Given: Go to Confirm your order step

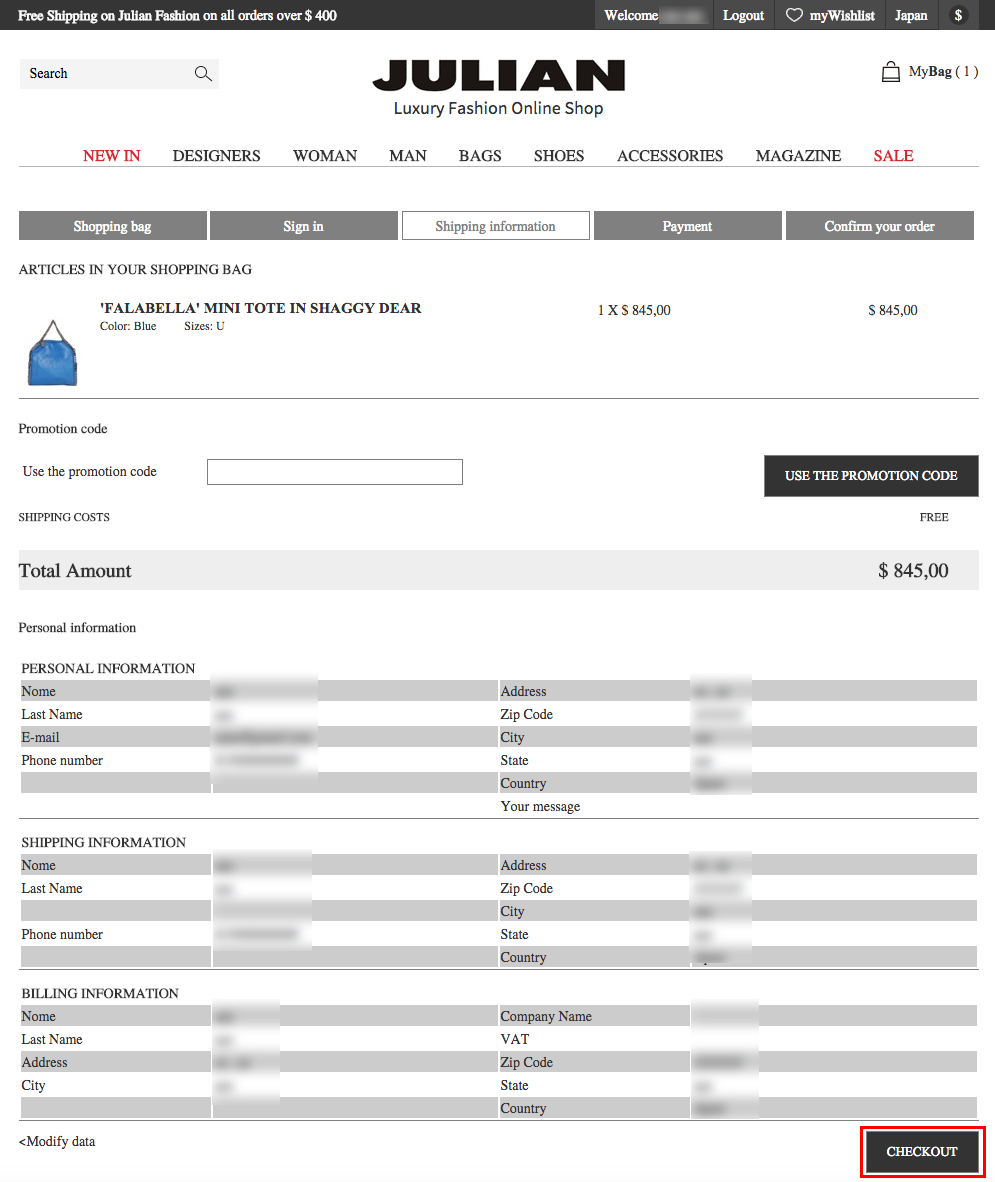Looking at the screenshot, I should tap(880, 225).
